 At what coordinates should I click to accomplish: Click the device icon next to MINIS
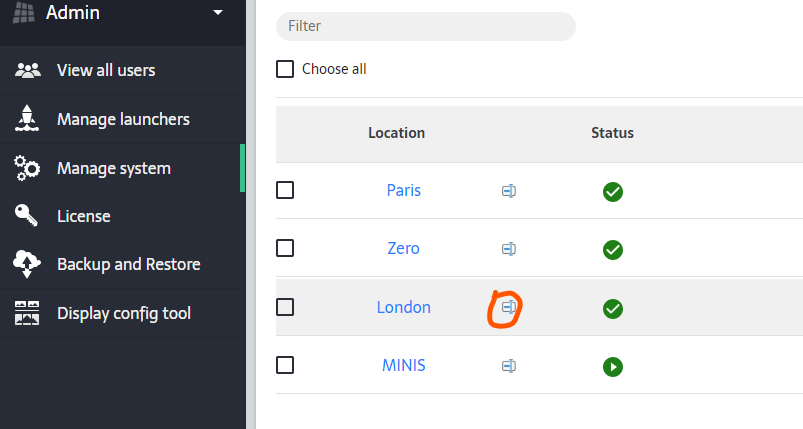click(x=509, y=366)
